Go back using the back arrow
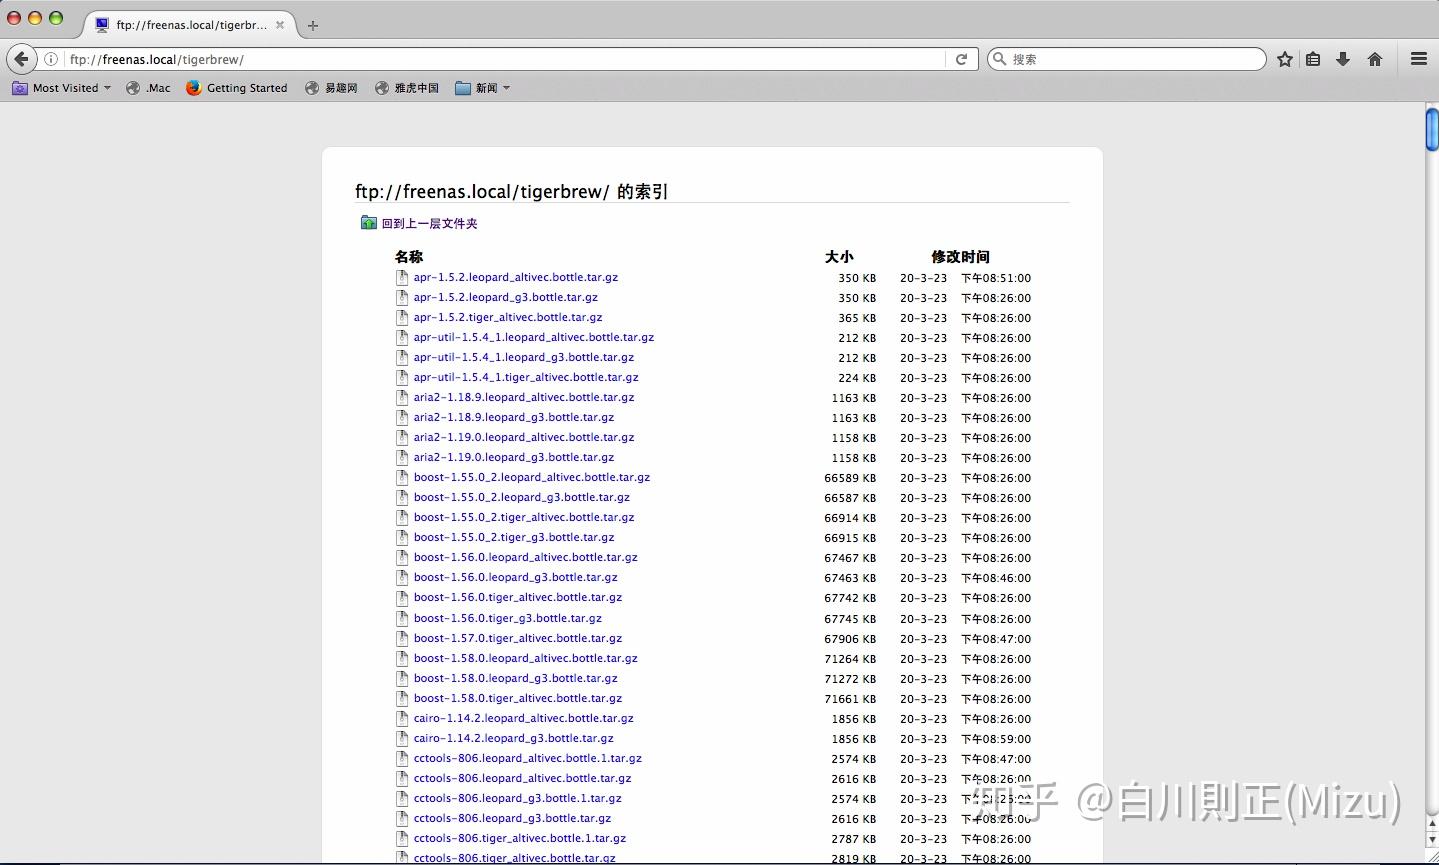This screenshot has height=865, width=1439. coord(22,58)
